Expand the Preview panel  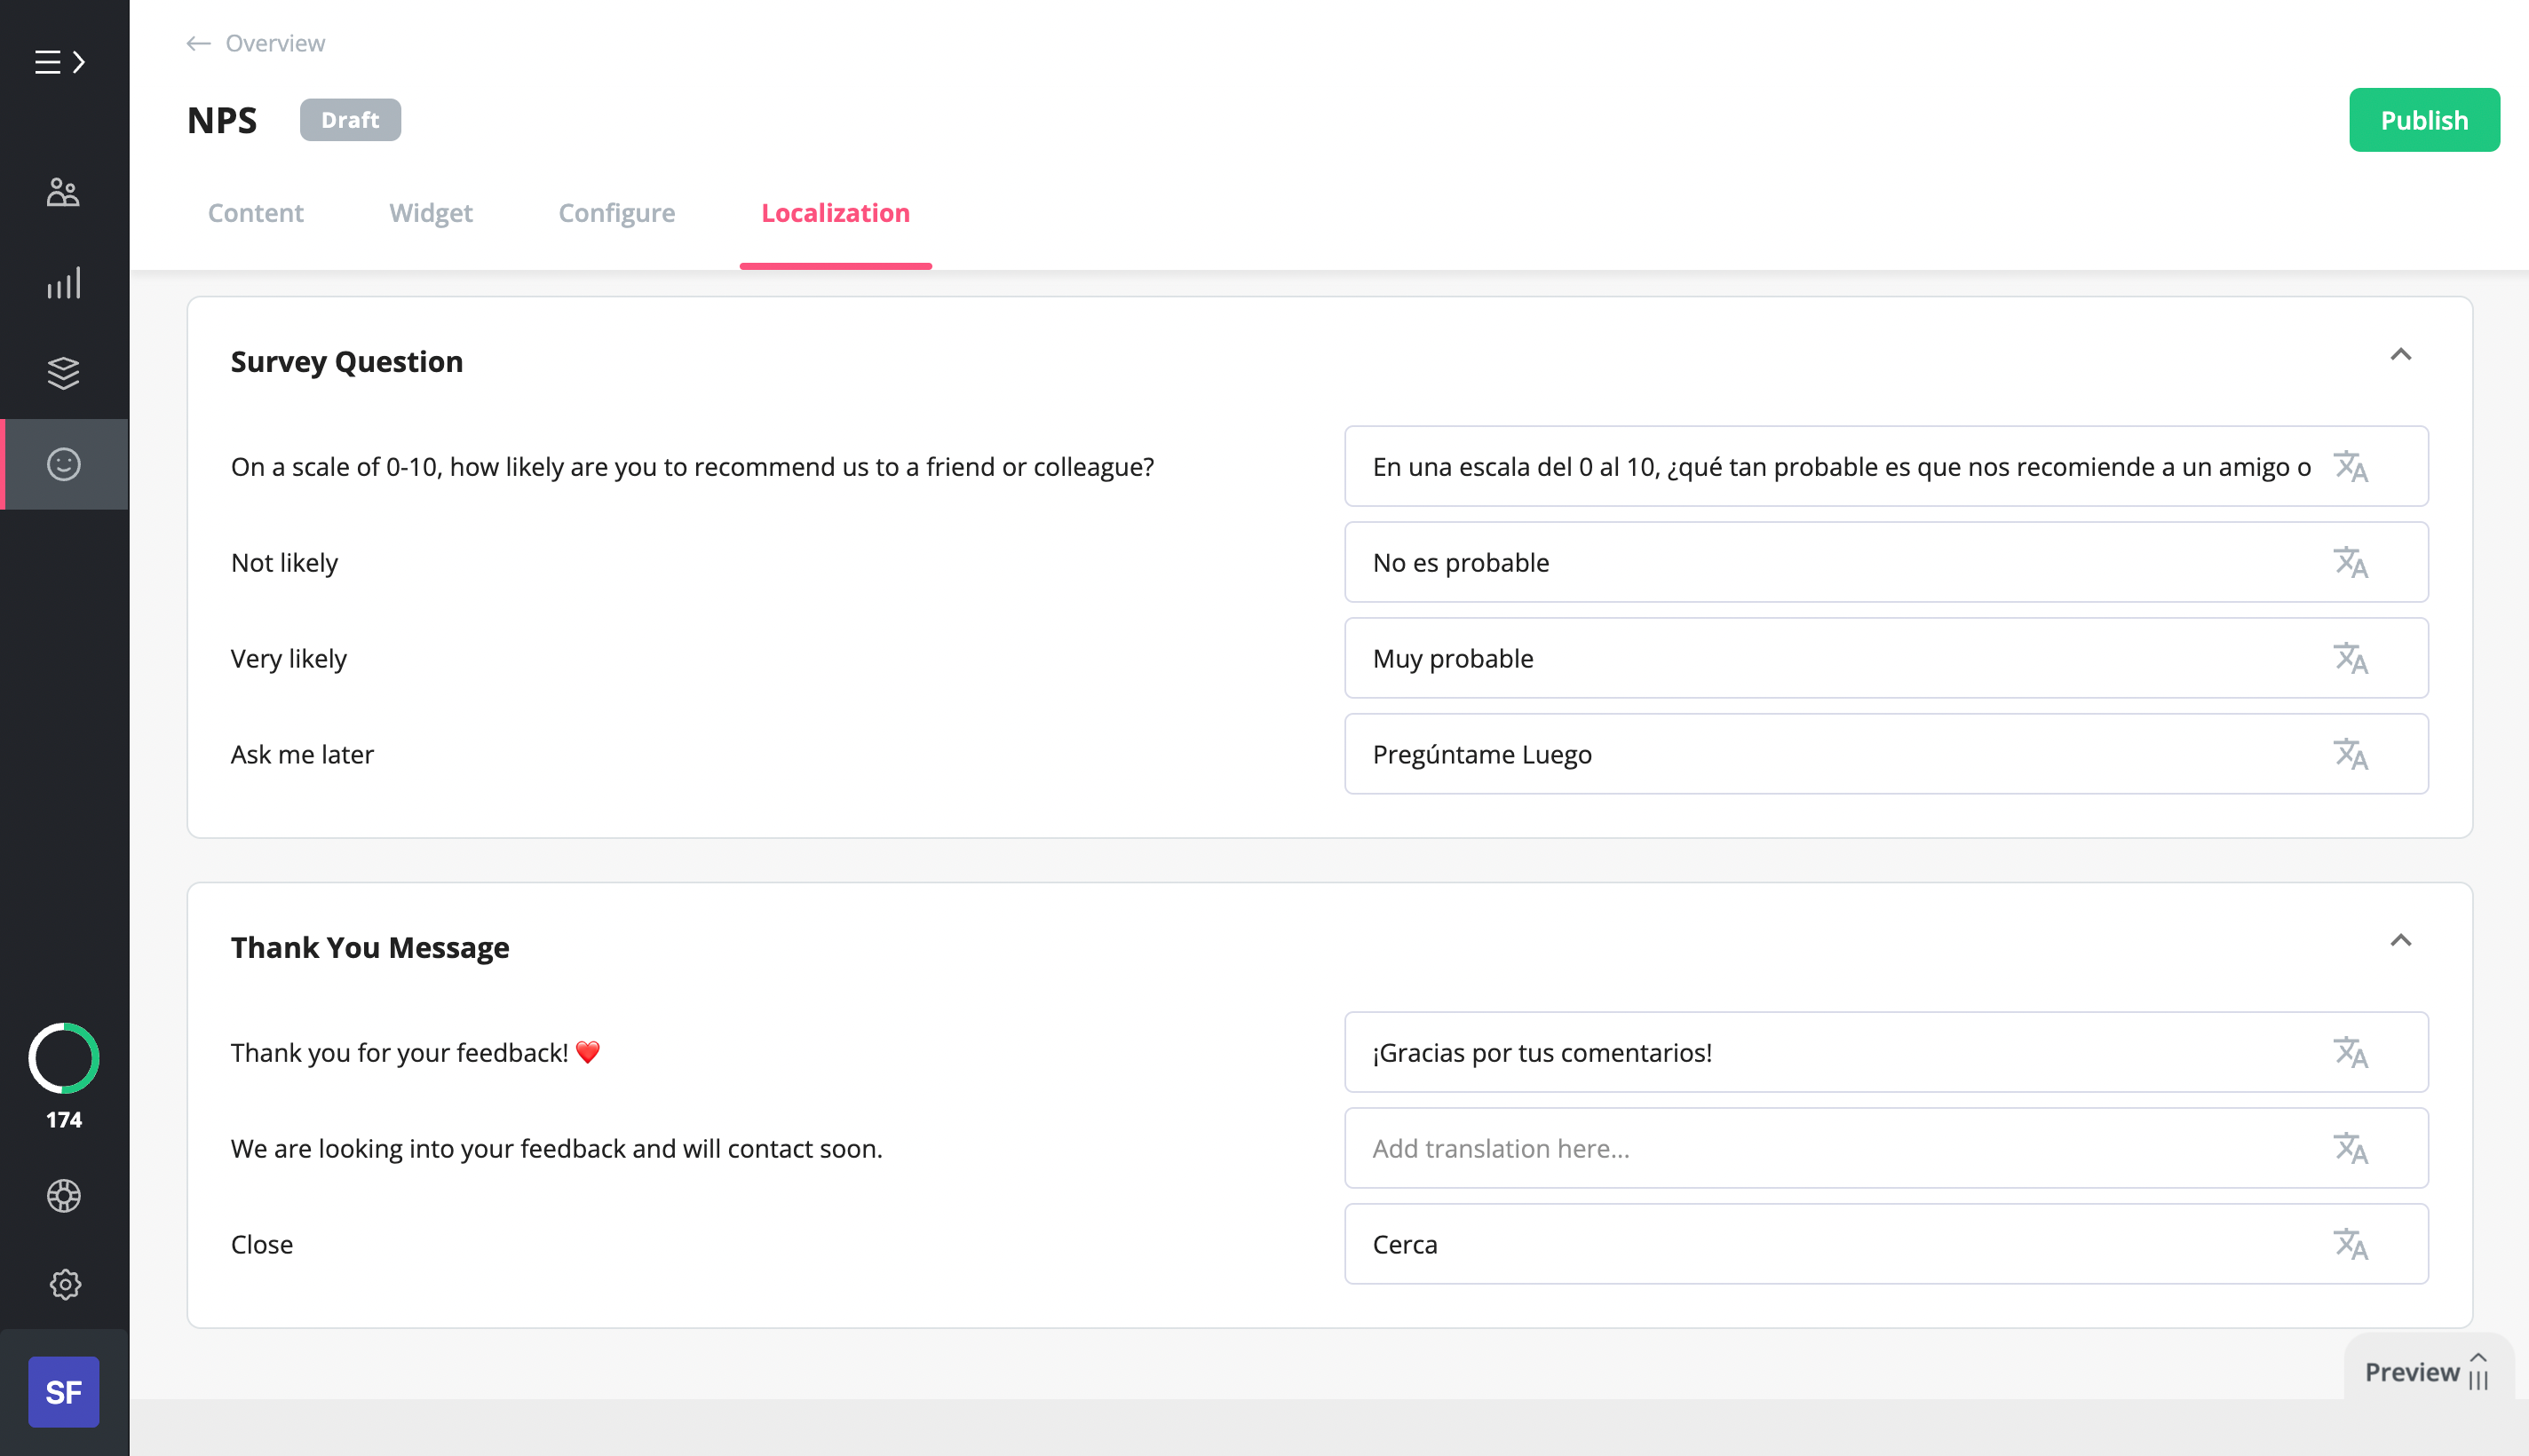coord(2427,1371)
